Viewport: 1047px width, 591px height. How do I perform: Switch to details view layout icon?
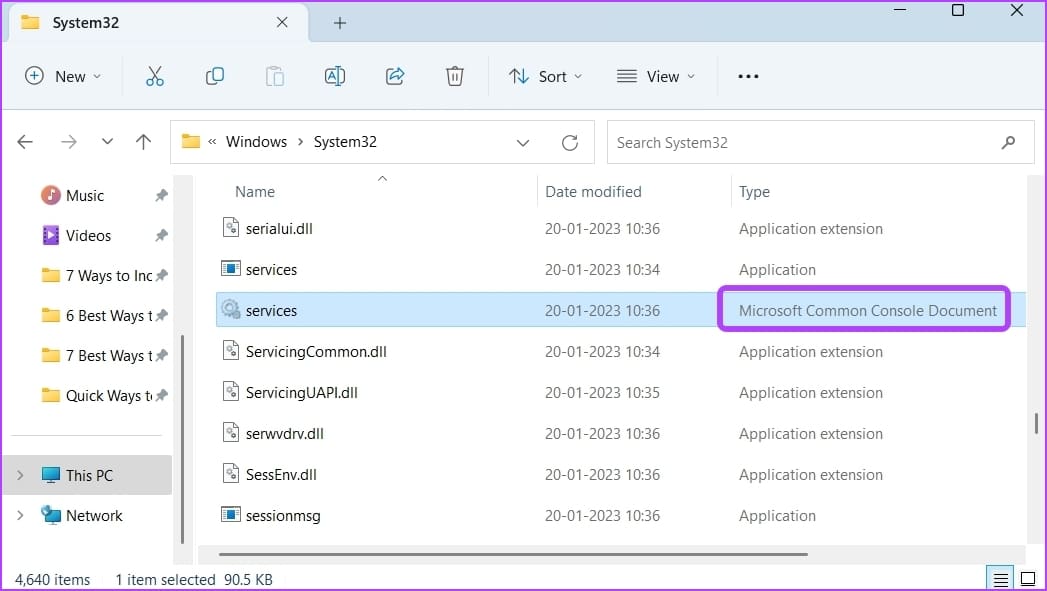coord(1000,579)
